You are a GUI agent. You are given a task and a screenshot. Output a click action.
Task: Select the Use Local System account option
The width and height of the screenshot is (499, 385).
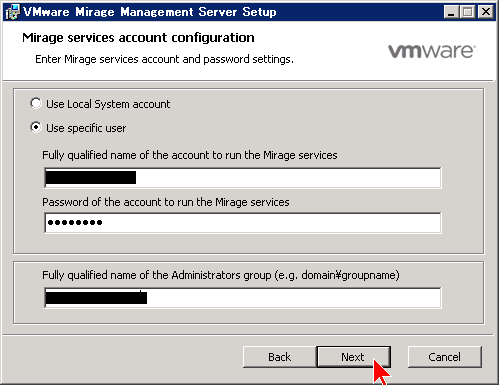36,103
